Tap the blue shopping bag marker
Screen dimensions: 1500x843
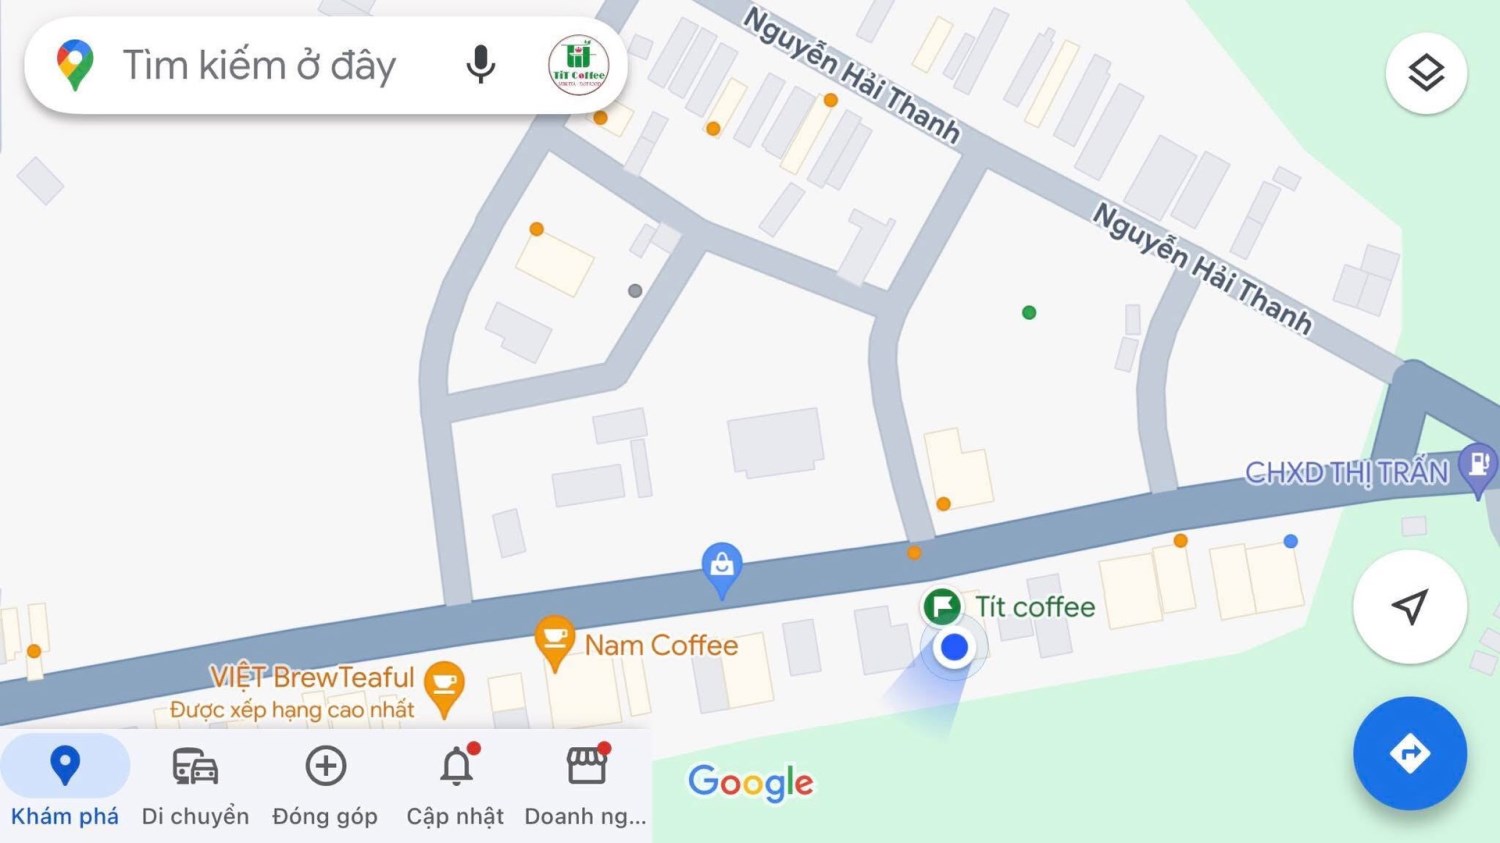[x=721, y=570]
